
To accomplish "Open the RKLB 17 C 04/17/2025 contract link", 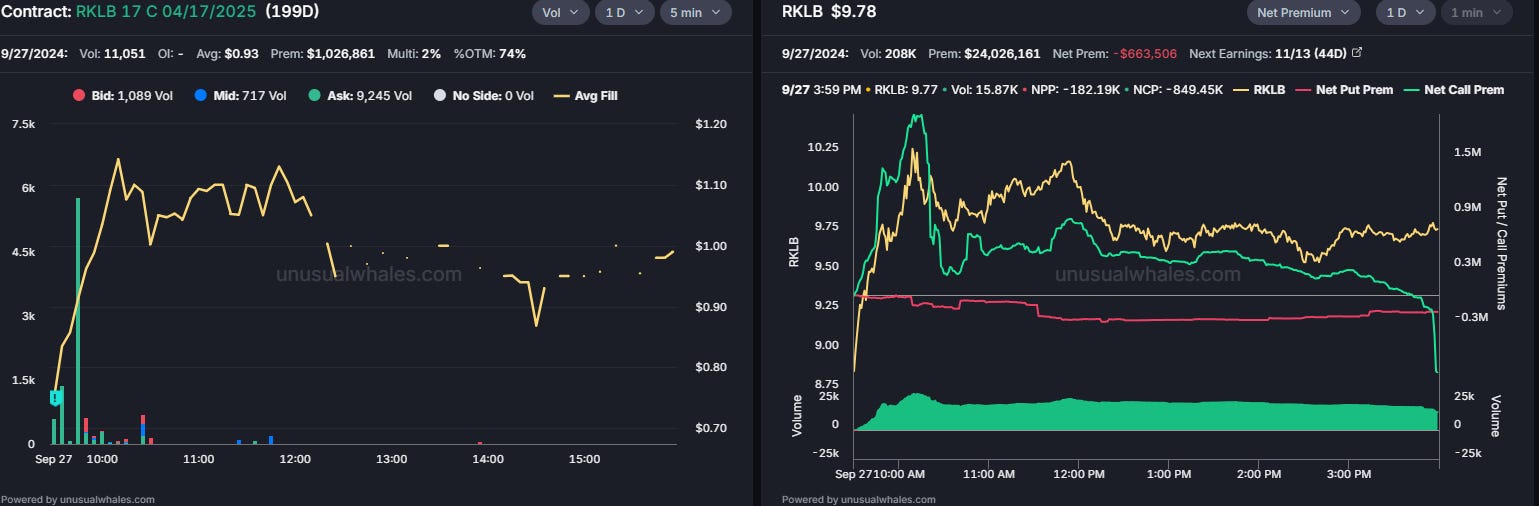I will (167, 12).
